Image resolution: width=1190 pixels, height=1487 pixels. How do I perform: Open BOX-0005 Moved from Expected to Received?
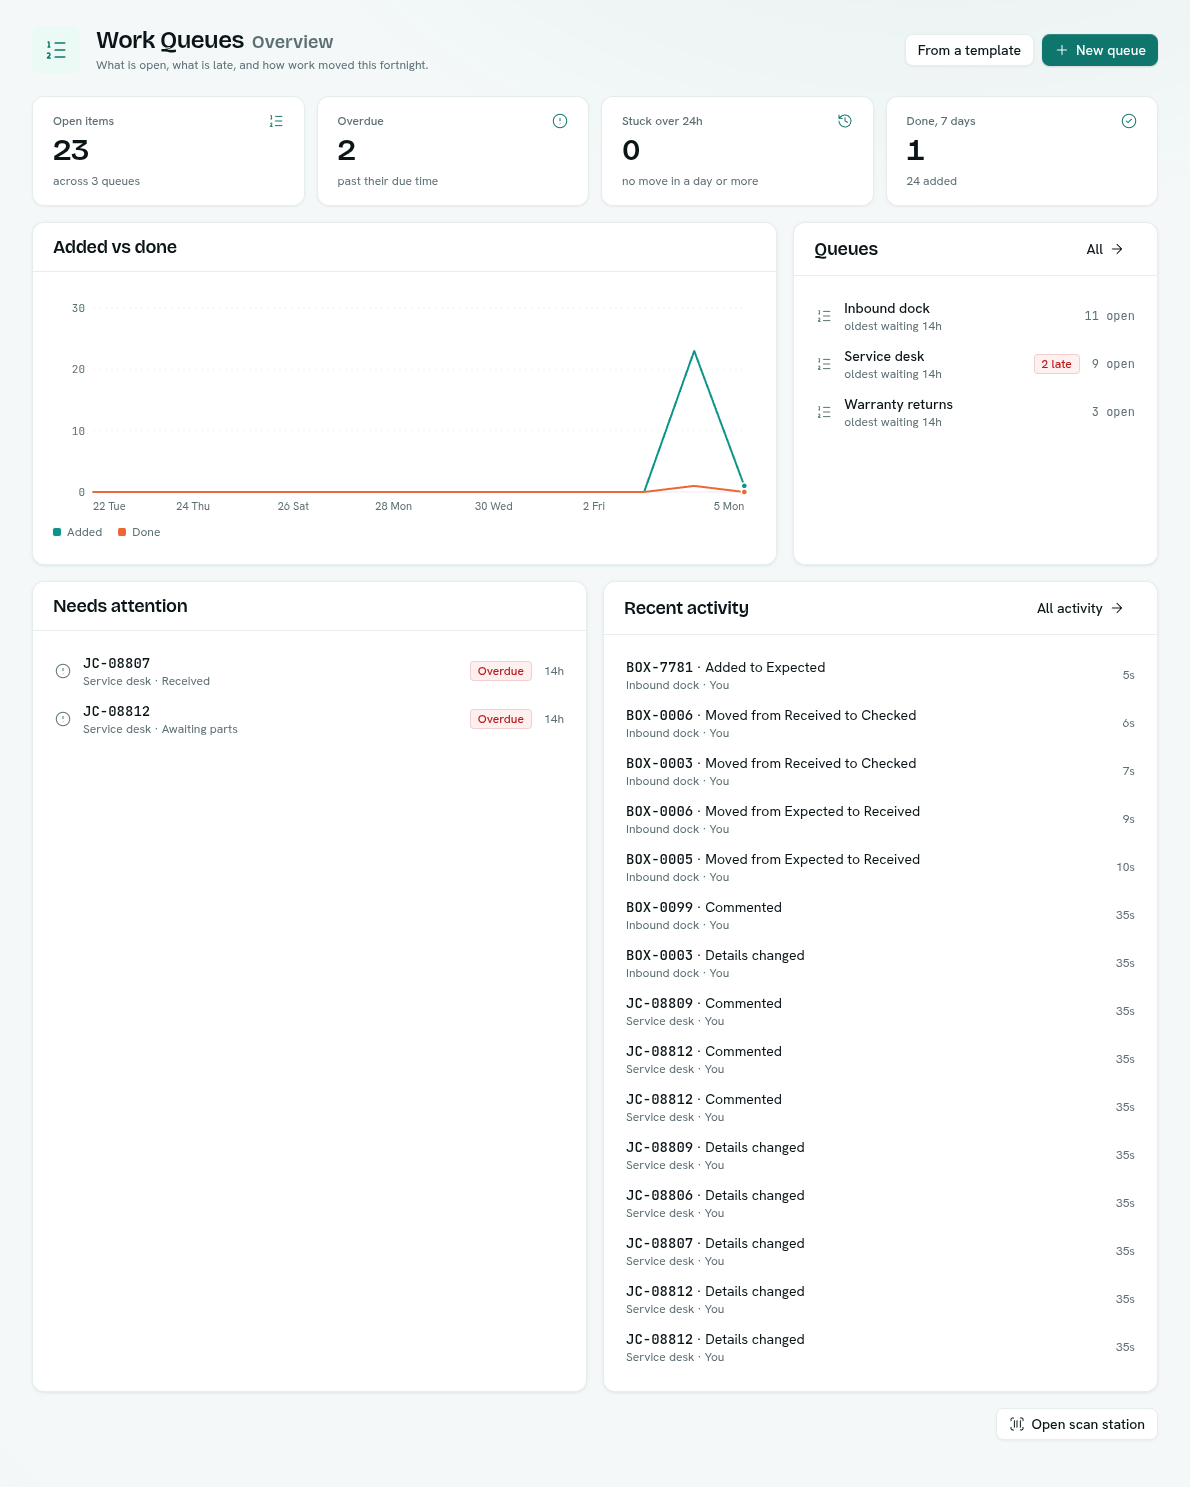[880, 867]
